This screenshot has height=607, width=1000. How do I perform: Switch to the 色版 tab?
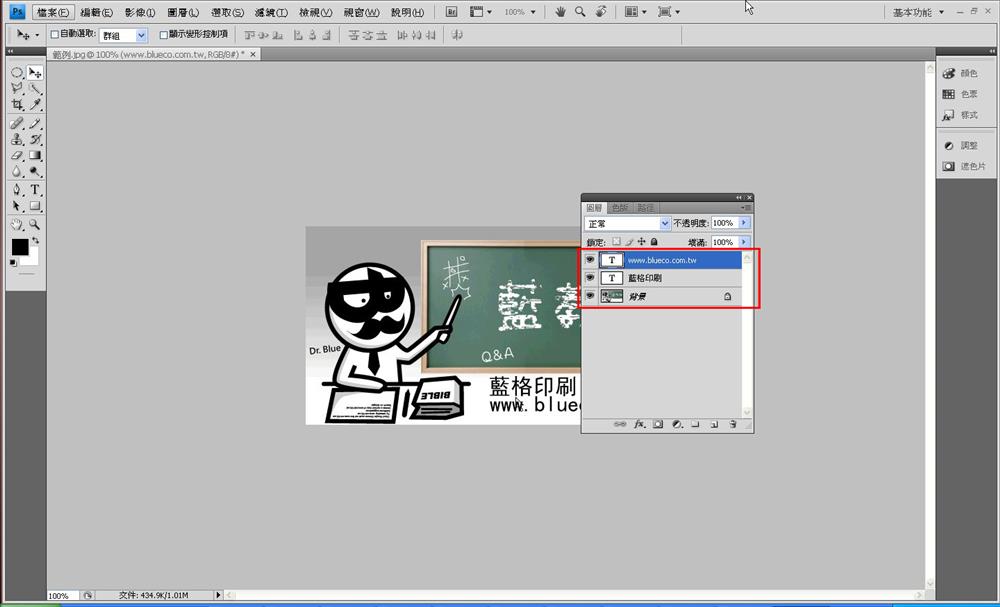(619, 208)
